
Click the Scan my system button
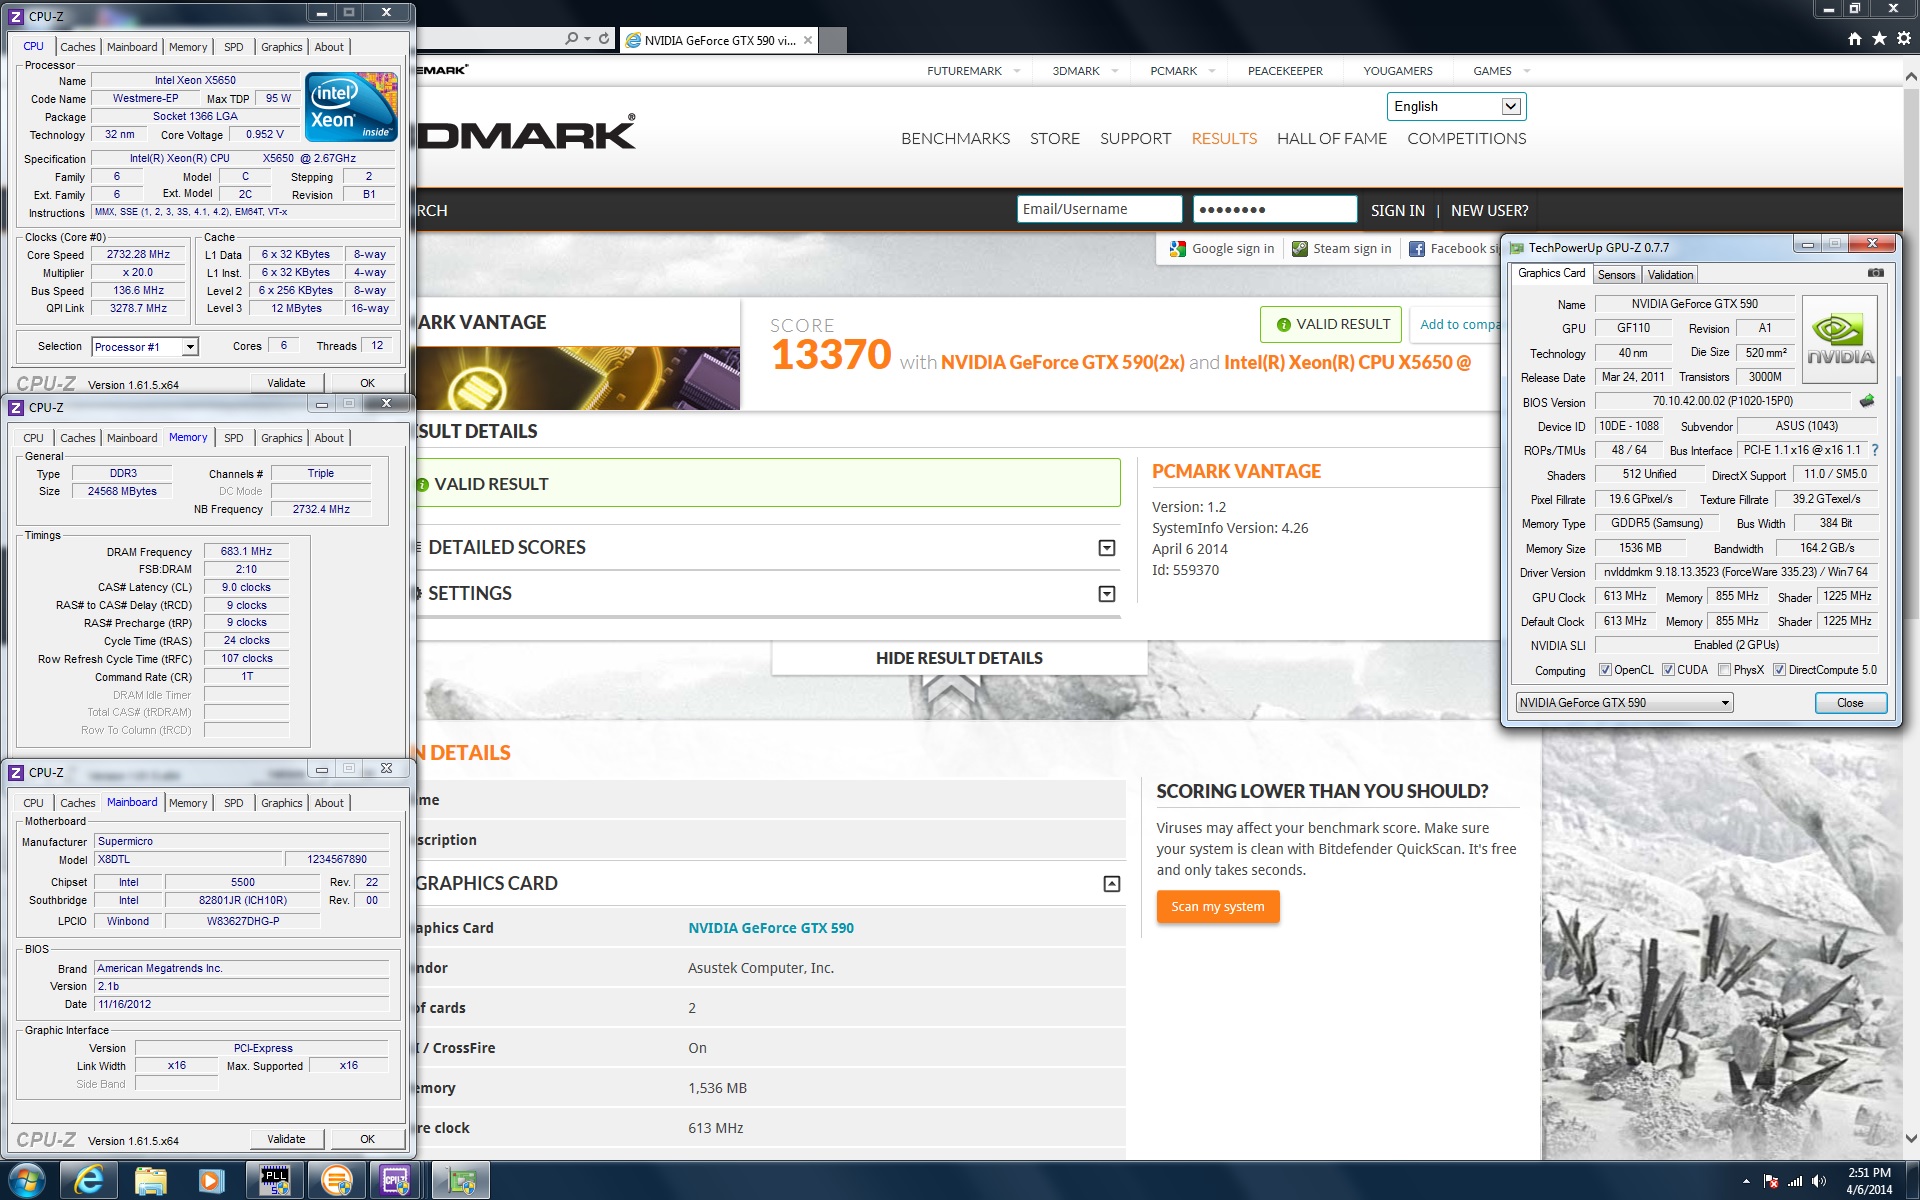pos(1218,907)
